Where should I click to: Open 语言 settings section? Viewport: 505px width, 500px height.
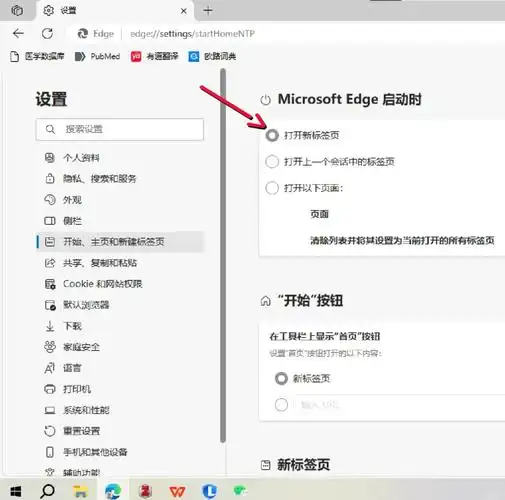(x=120, y=368)
